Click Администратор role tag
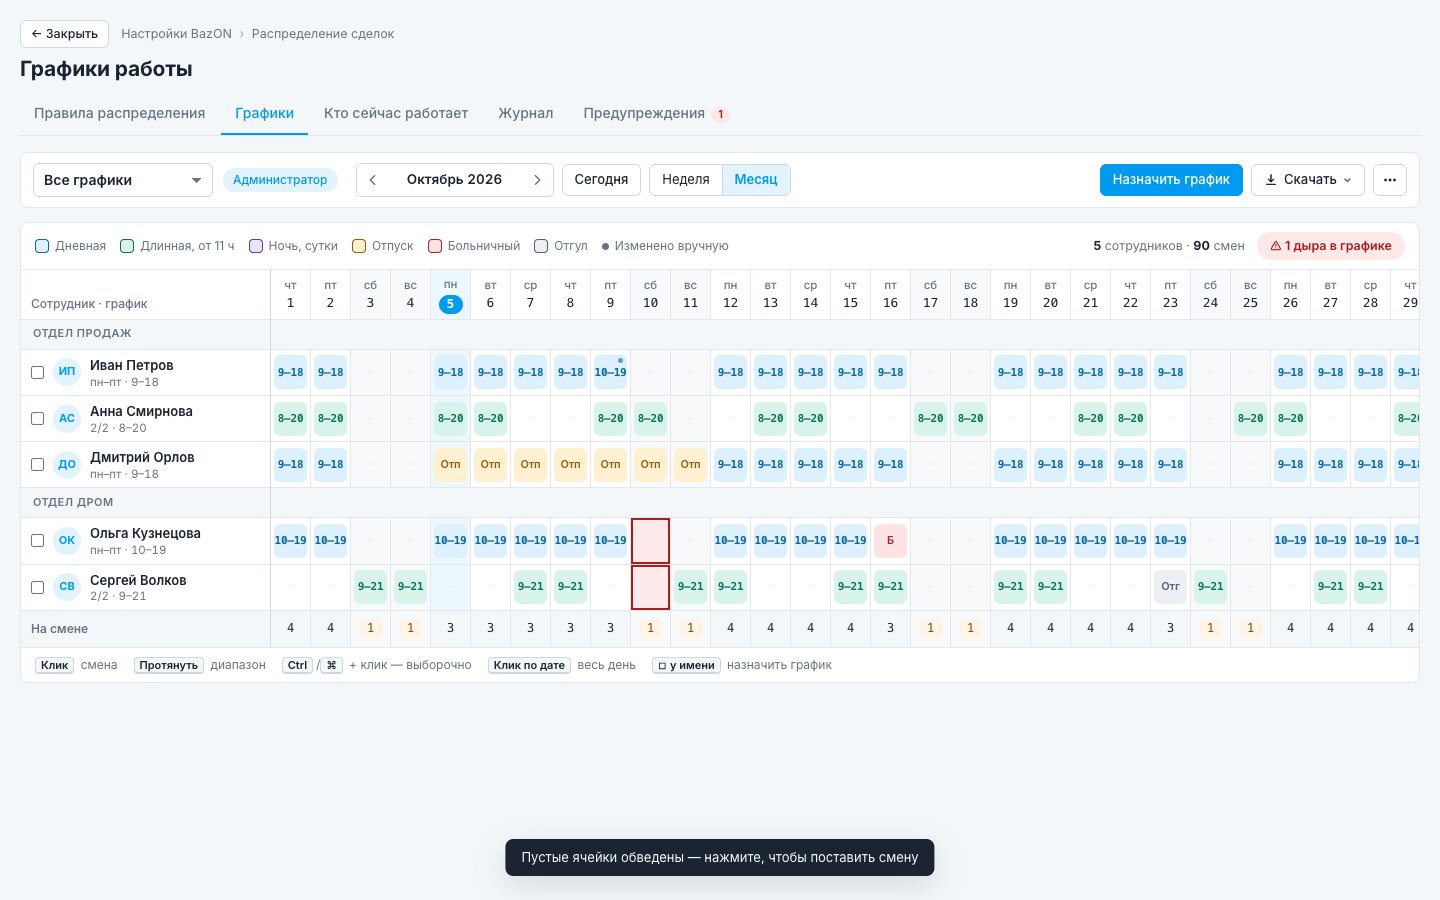Image resolution: width=1440 pixels, height=900 pixels. click(280, 180)
